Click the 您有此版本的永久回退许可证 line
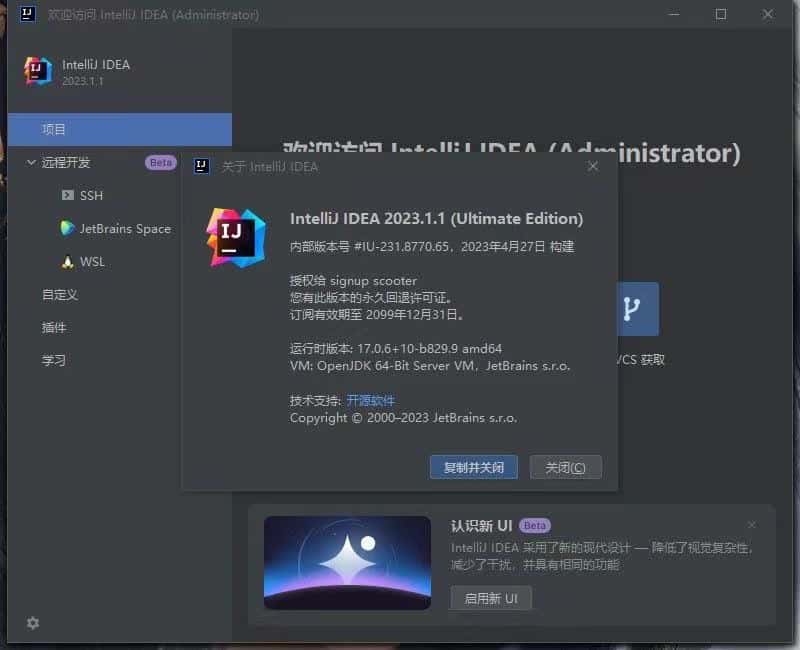The image size is (800, 650). coord(370,297)
